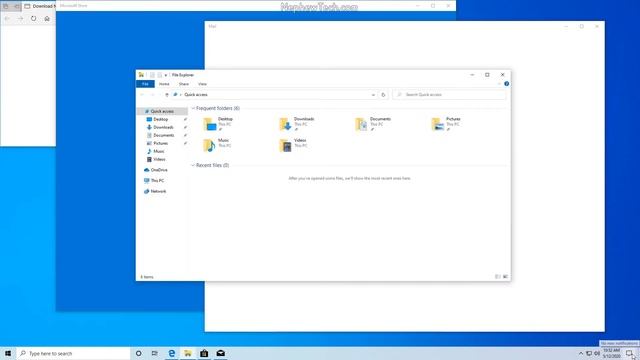The width and height of the screenshot is (640, 360).
Task: Select the Videos folder icon in Frequent folders
Action: [x=285, y=145]
